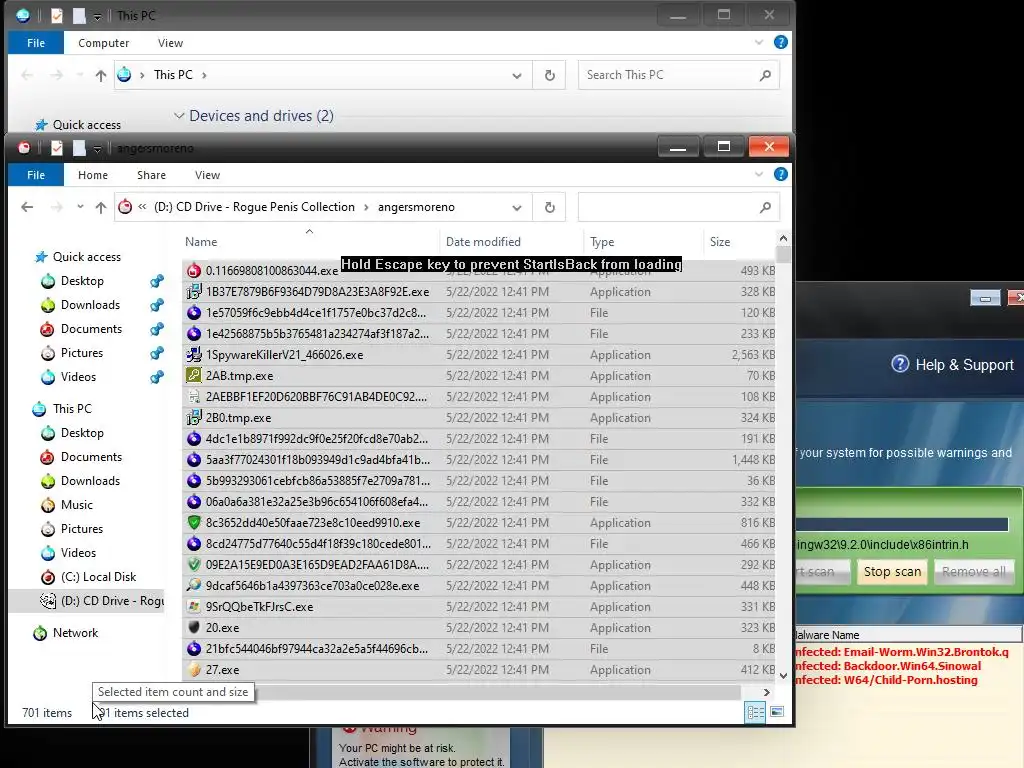Sort by Size column
Image resolution: width=1024 pixels, height=768 pixels.
coord(720,242)
